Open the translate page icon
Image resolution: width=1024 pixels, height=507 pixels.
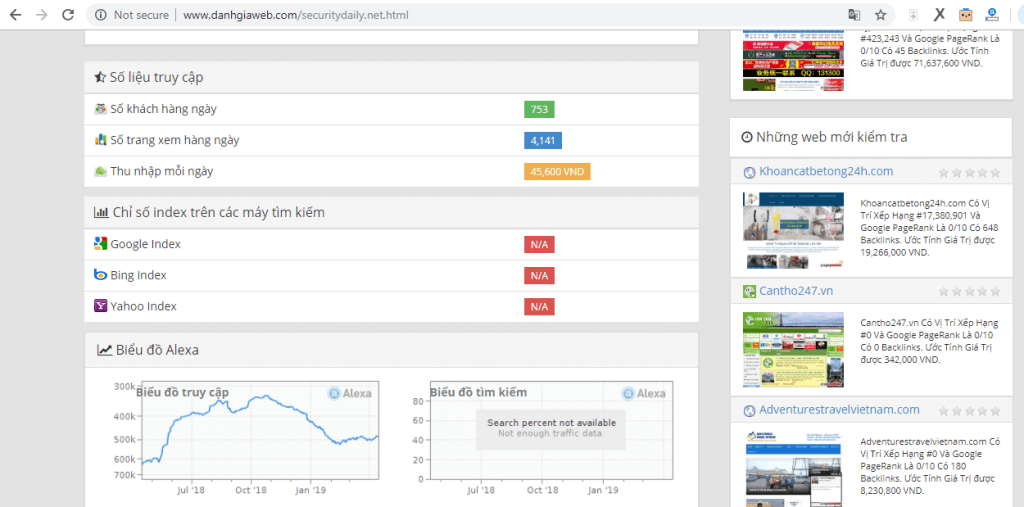[854, 14]
